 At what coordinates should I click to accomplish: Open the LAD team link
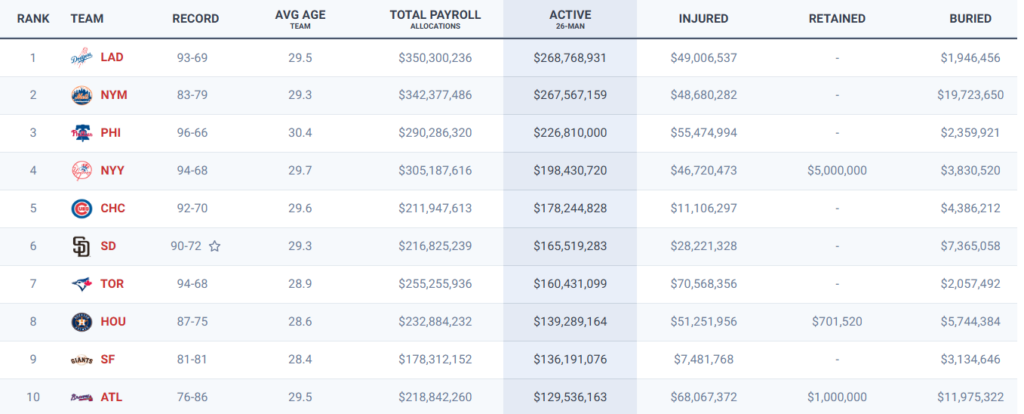[x=112, y=57]
